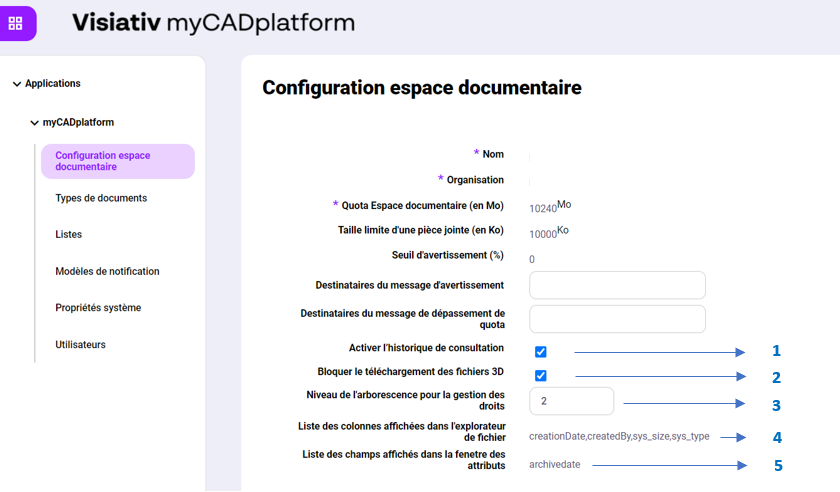Focus the dépassement de quota recipients field
Viewport: 840px width, 492px height.
[x=617, y=319]
